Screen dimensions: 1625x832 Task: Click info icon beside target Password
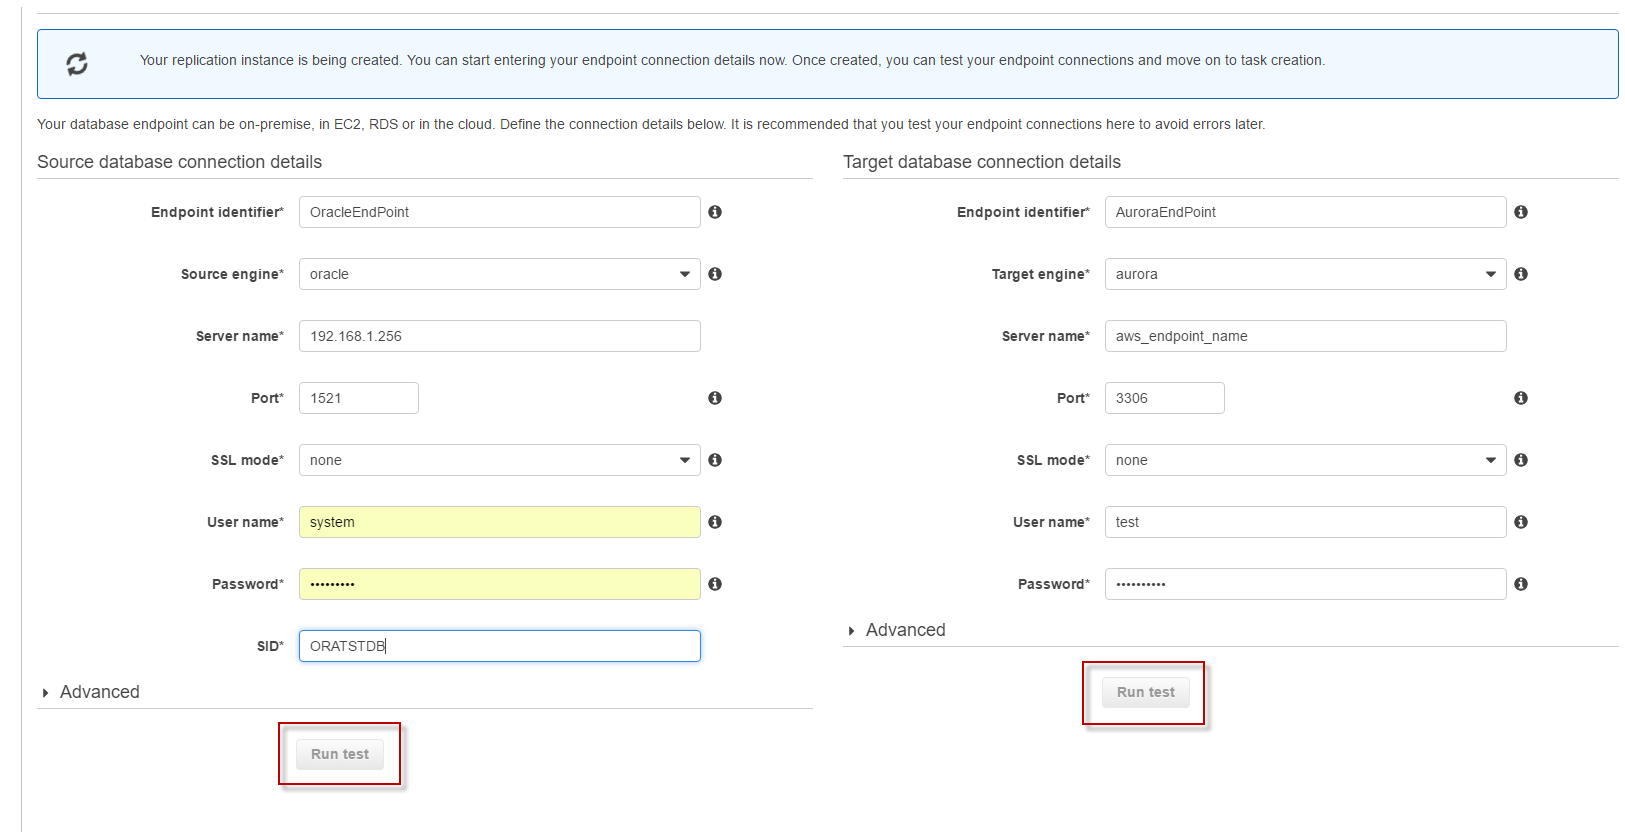1521,584
